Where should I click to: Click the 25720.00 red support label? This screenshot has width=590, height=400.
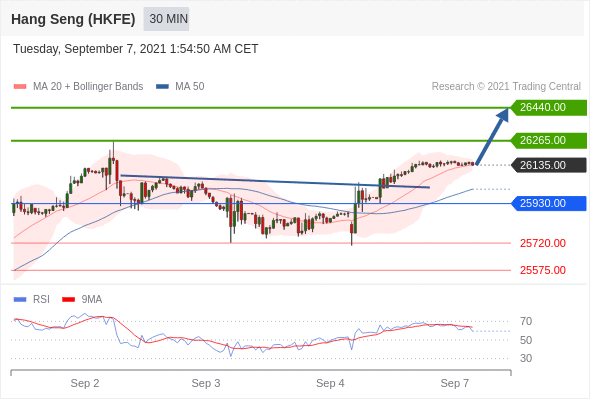pyautogui.click(x=543, y=243)
